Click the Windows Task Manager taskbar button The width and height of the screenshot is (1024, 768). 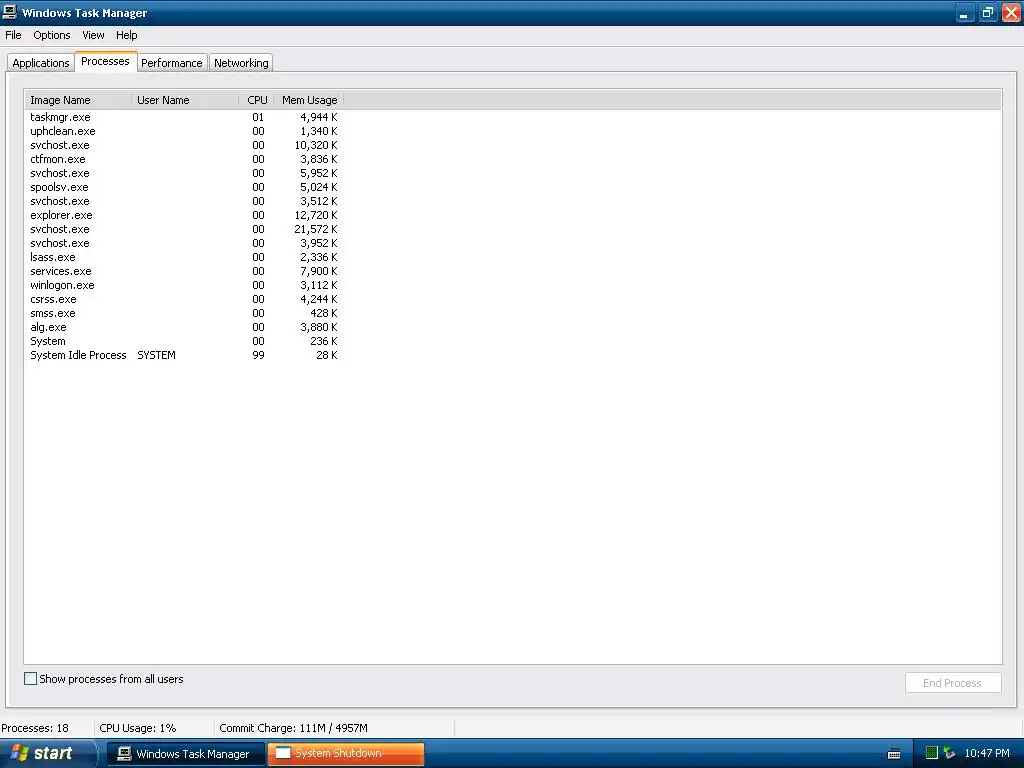(186, 753)
